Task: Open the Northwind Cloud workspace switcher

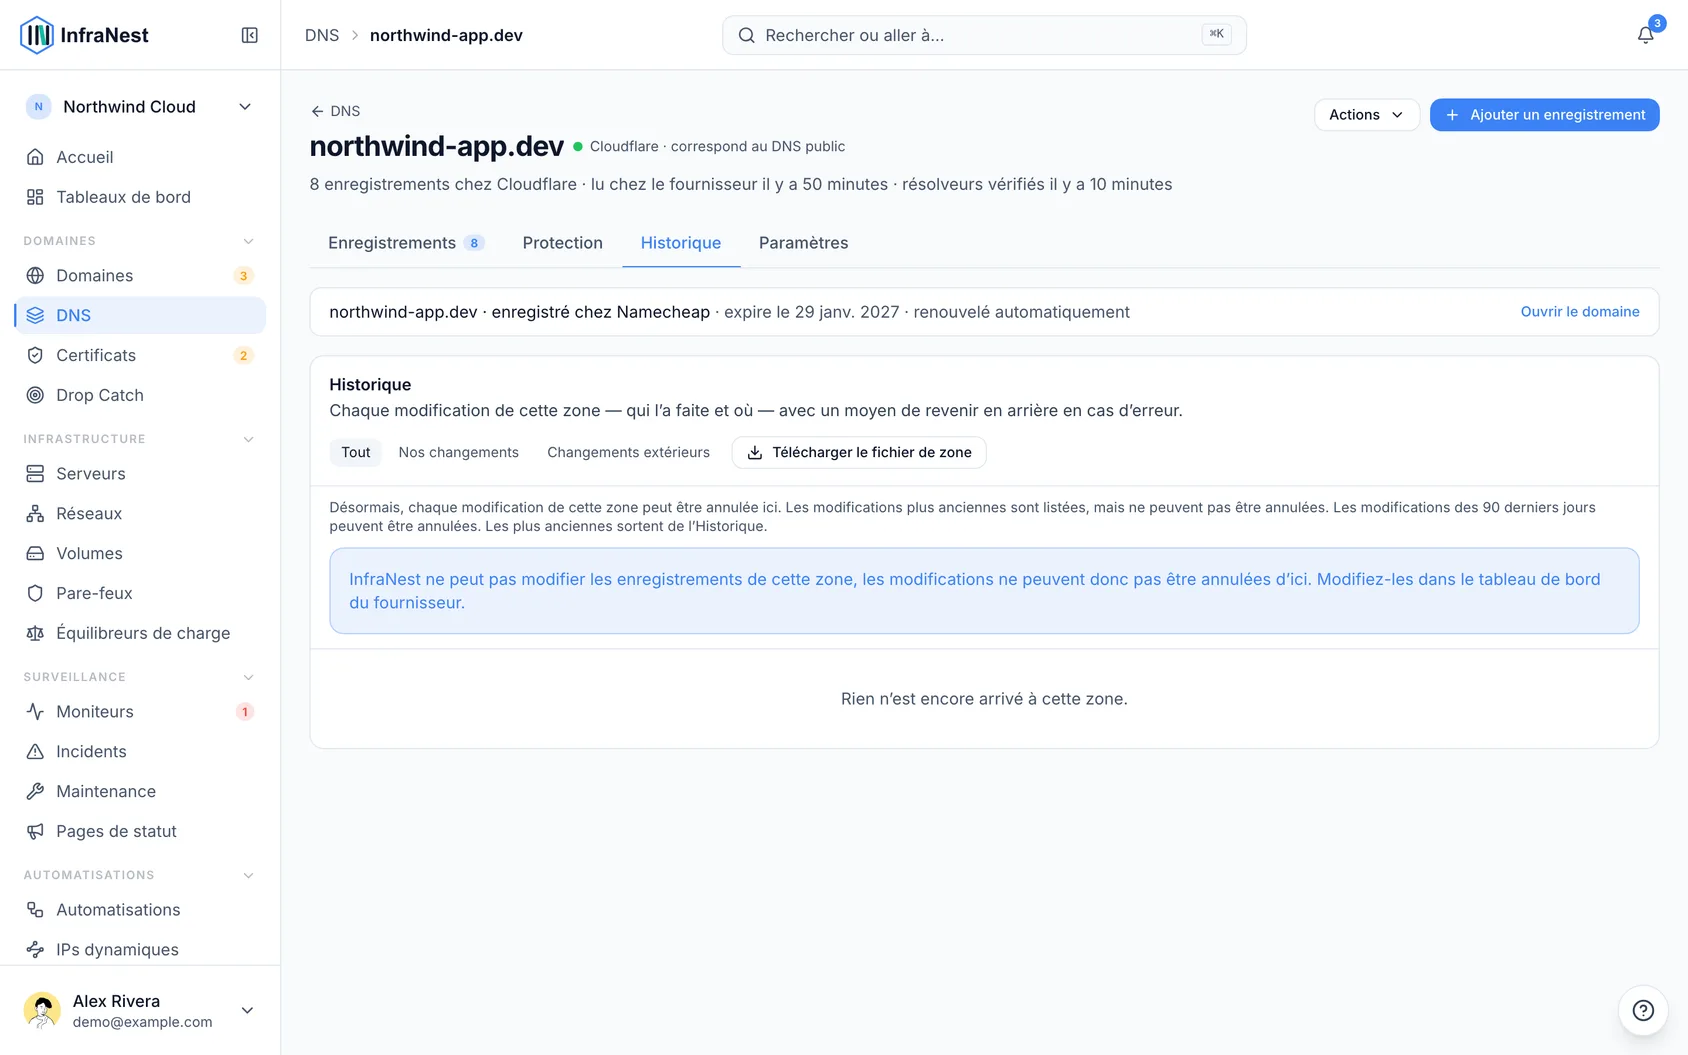Action: click(x=140, y=107)
